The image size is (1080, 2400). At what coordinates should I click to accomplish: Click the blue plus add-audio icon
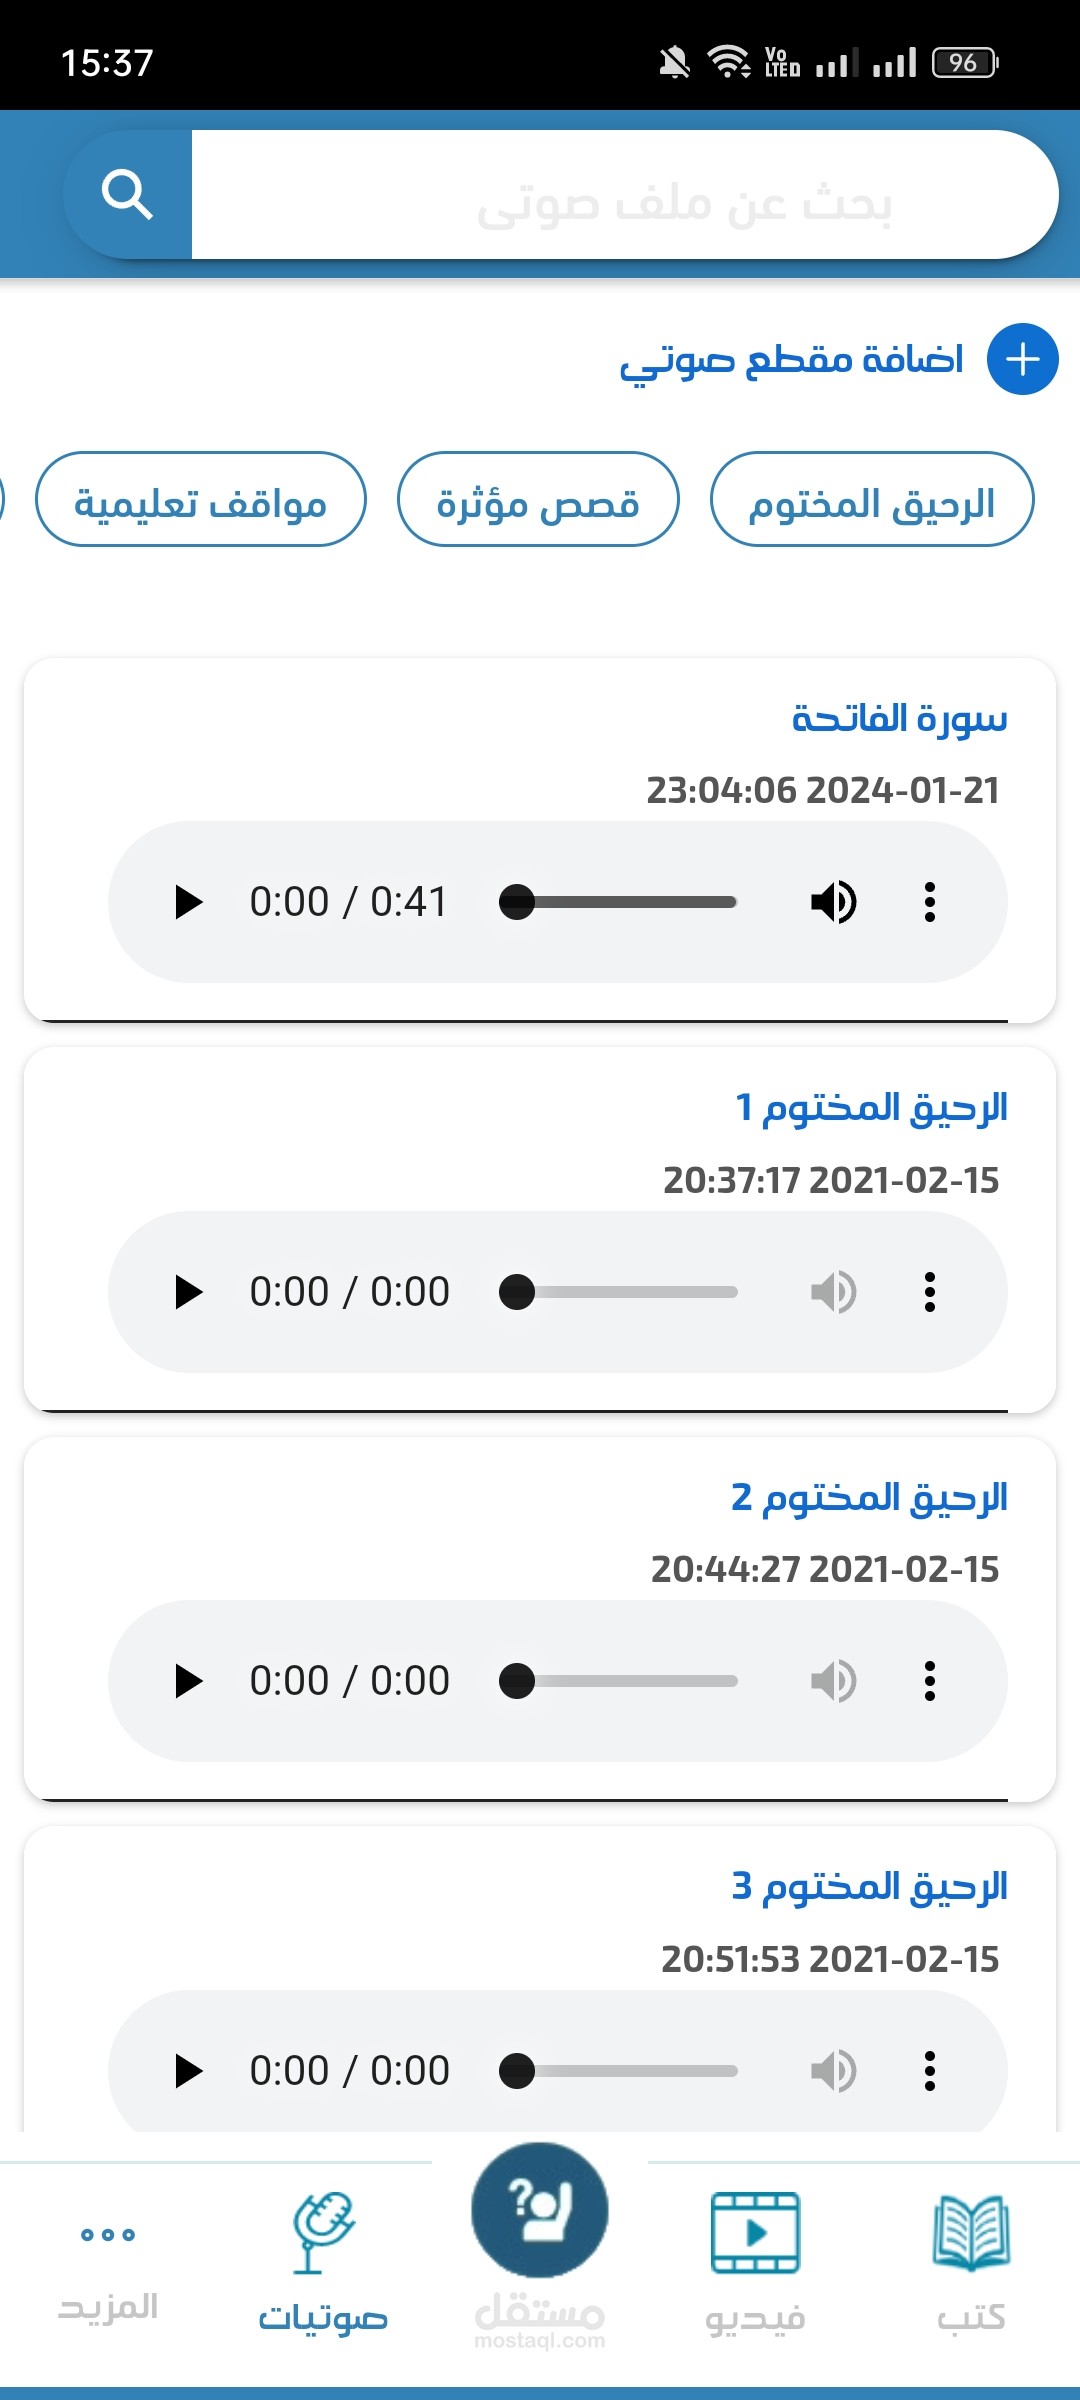(x=1022, y=359)
